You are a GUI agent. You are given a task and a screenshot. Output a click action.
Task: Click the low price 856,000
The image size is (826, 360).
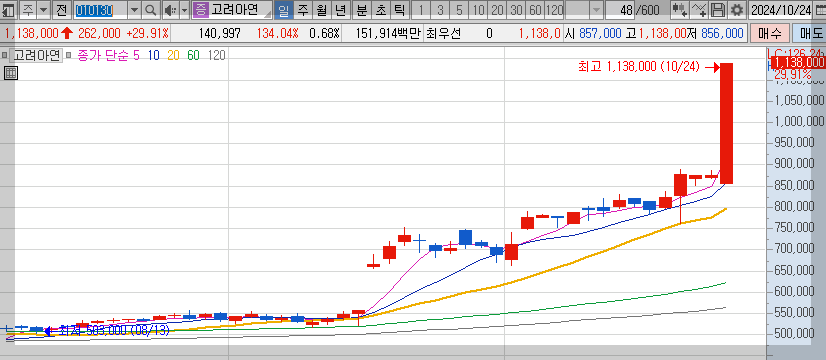tap(722, 34)
